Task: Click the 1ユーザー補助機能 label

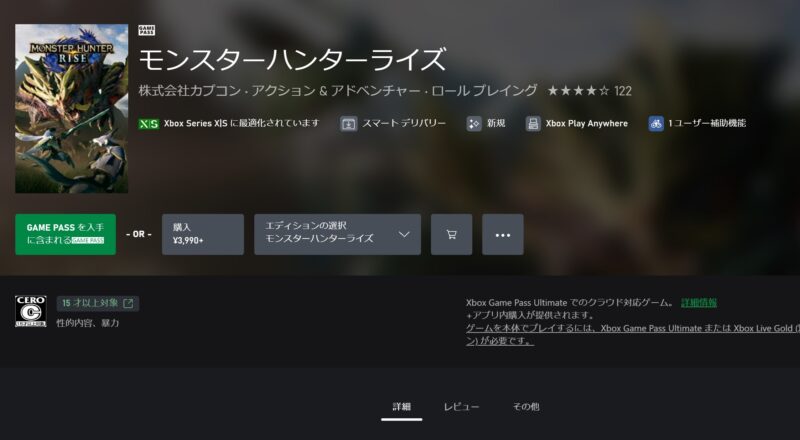Action: tap(707, 124)
